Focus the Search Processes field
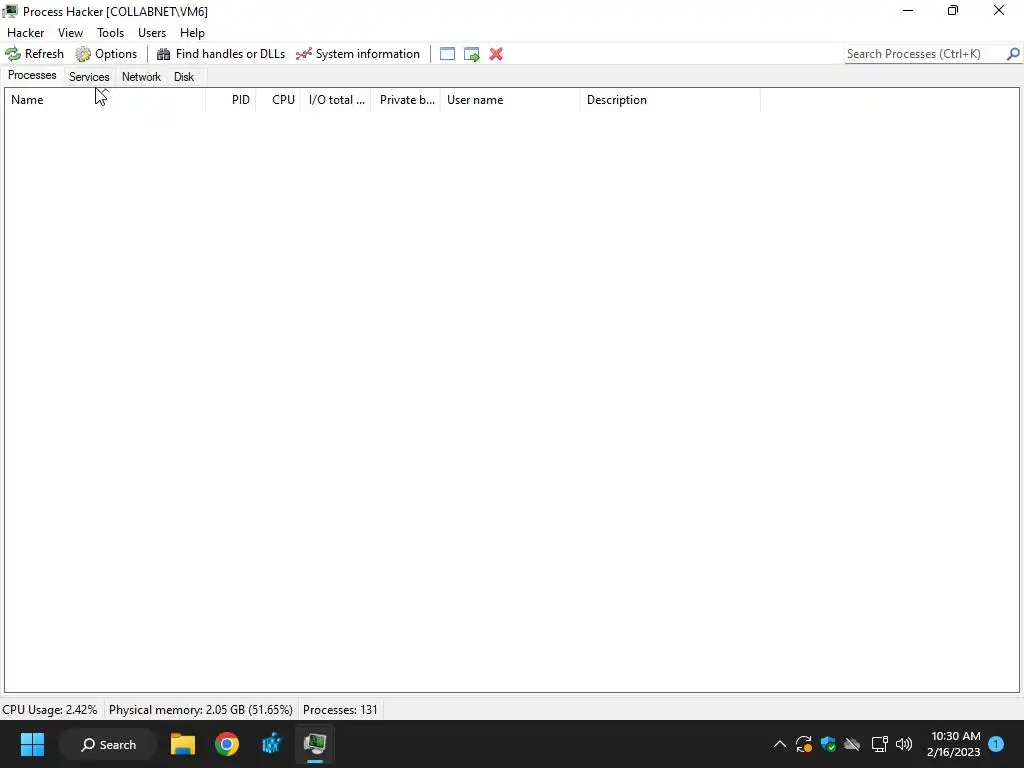This screenshot has height=768, width=1024. (925, 54)
